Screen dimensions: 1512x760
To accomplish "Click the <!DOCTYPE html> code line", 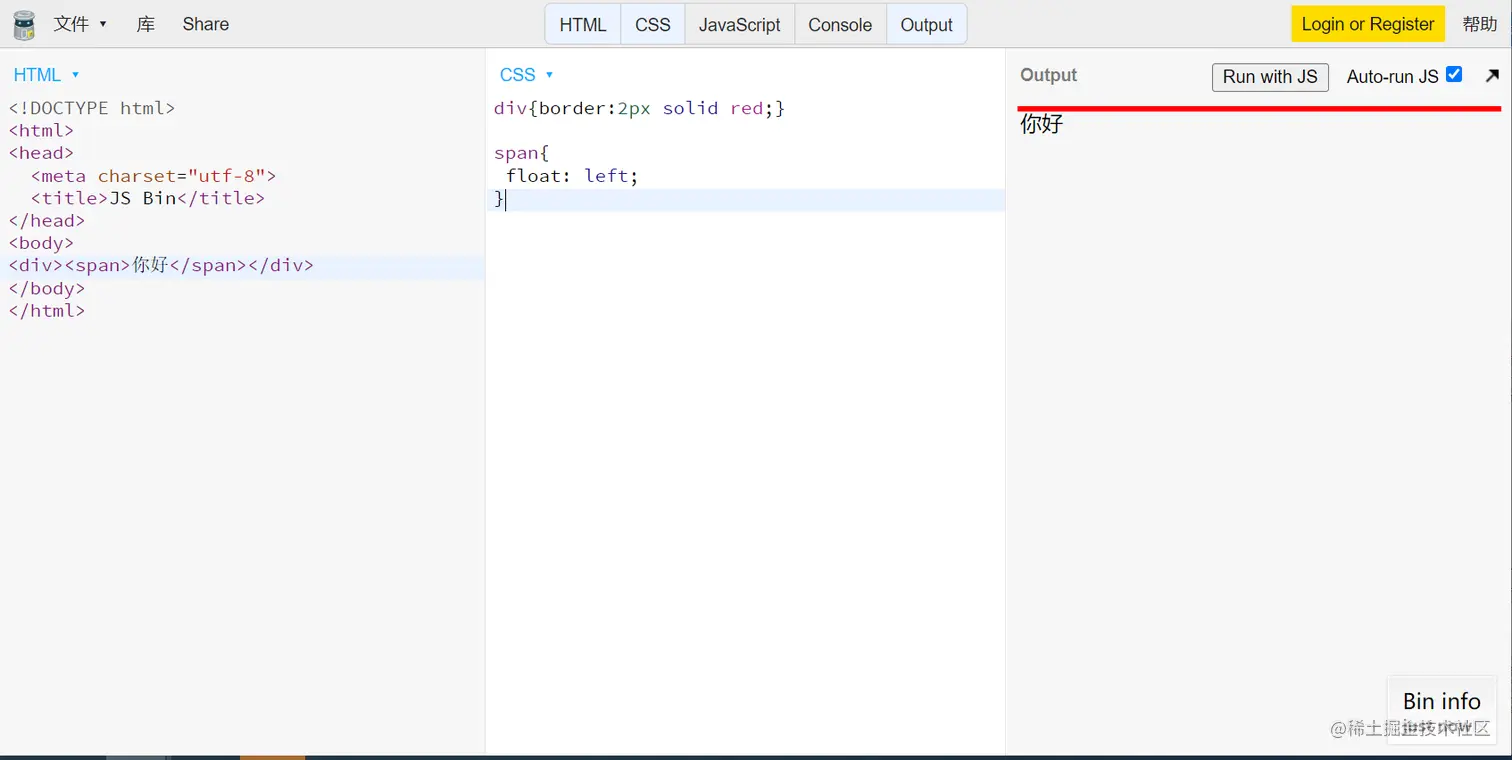I will tap(92, 108).
